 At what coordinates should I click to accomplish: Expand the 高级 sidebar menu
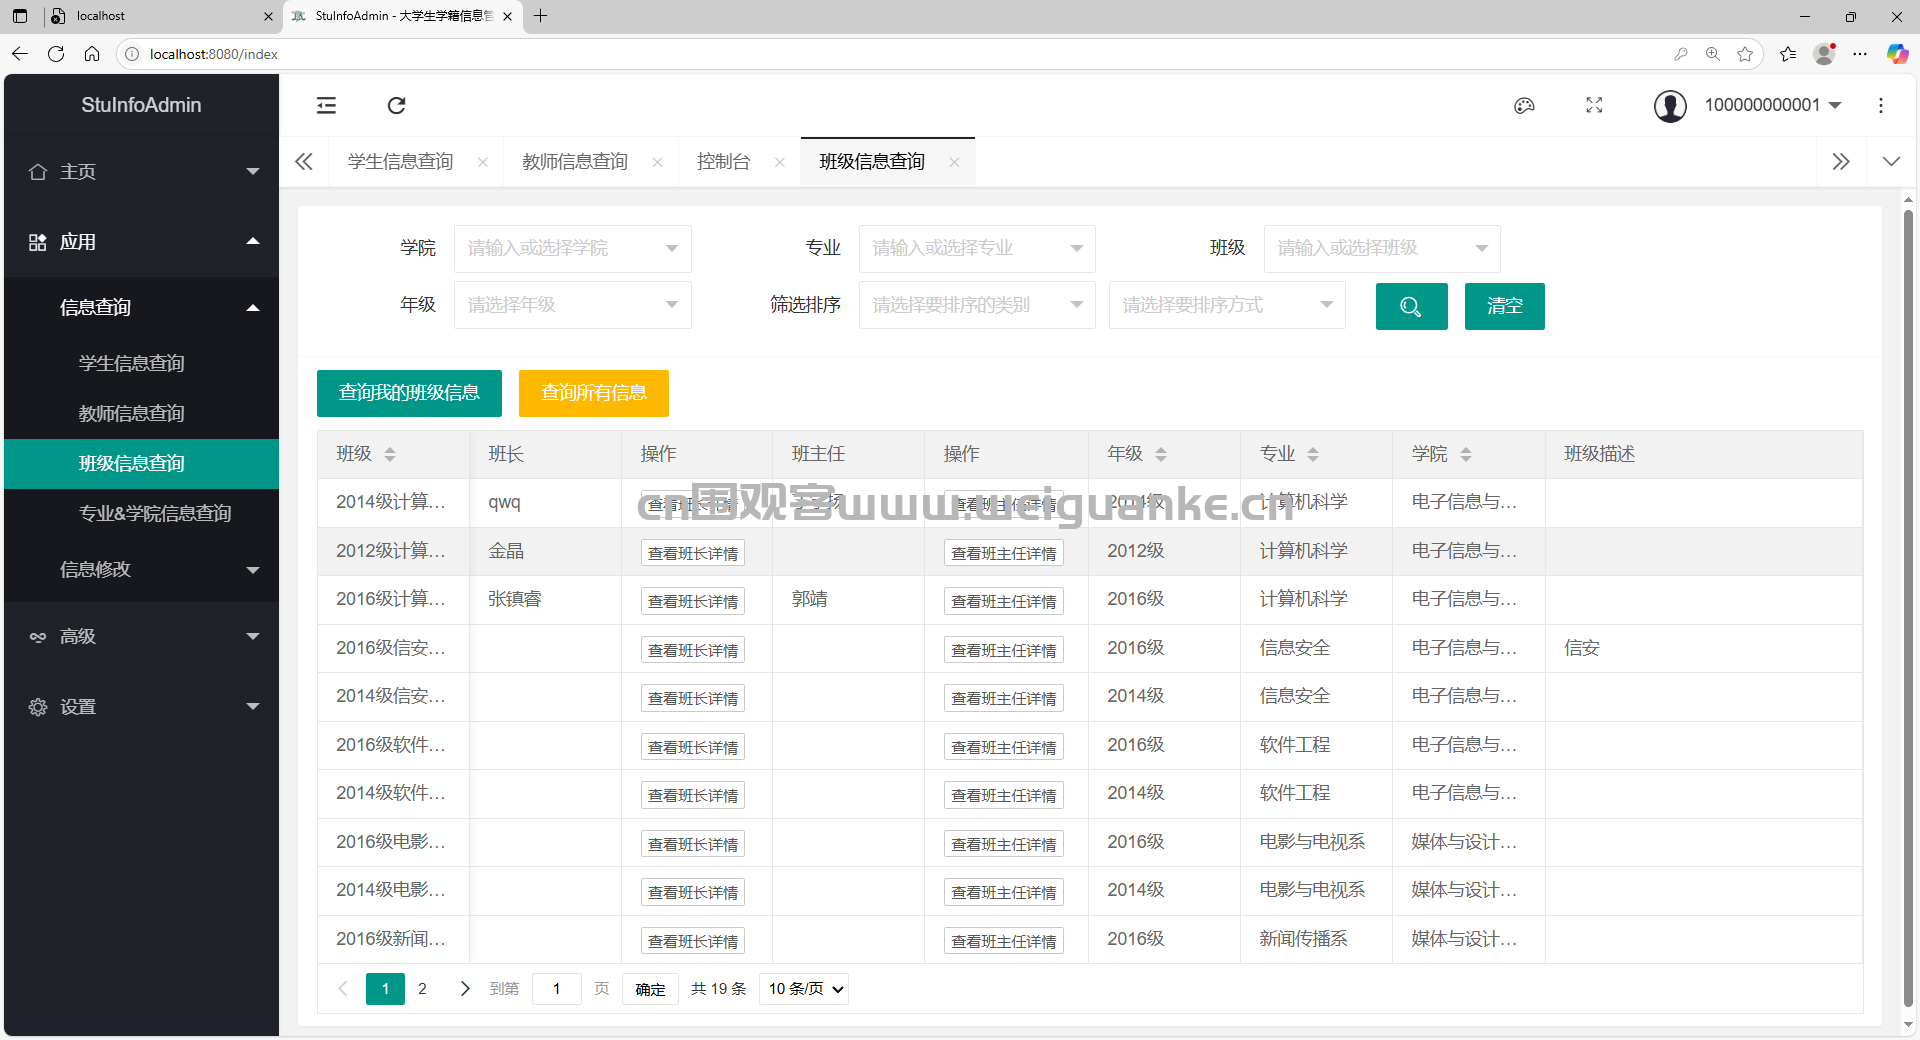(x=141, y=636)
